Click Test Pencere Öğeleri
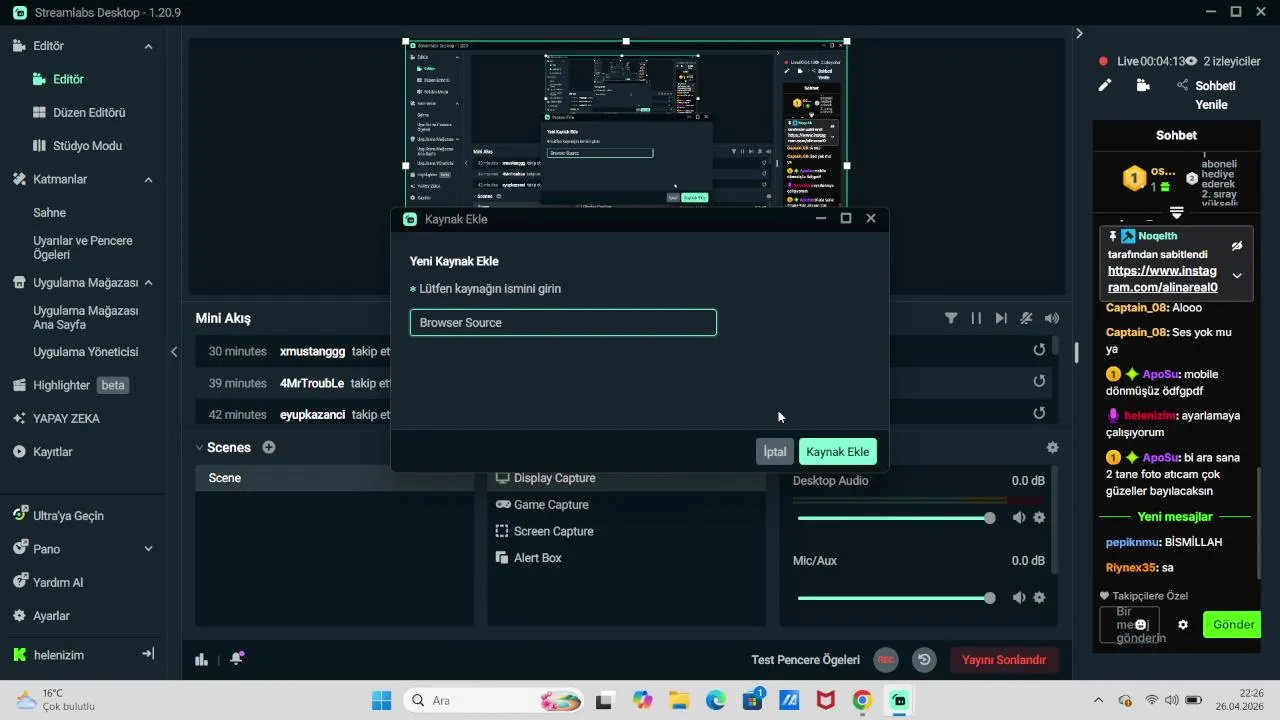This screenshot has width=1280, height=720. pos(806,660)
